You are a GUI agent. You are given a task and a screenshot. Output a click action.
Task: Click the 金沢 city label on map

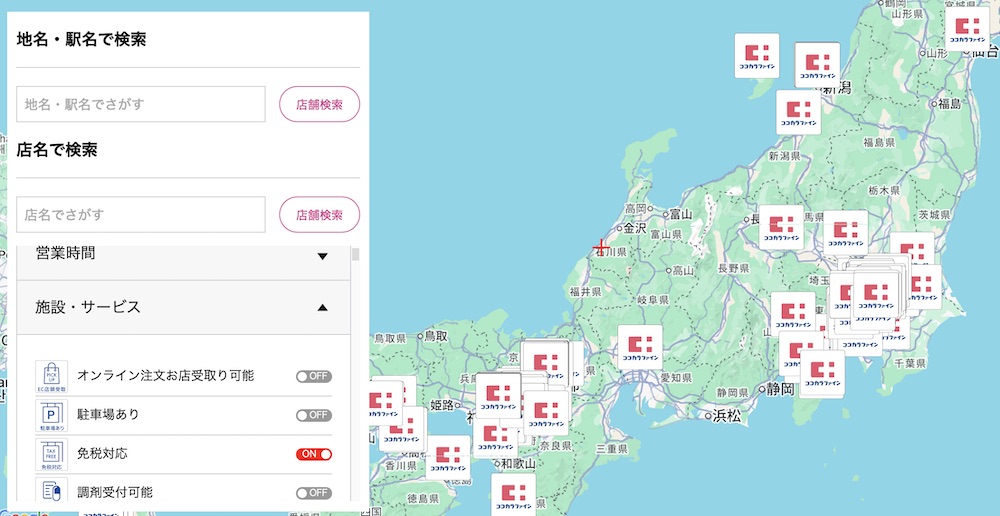click(x=635, y=228)
